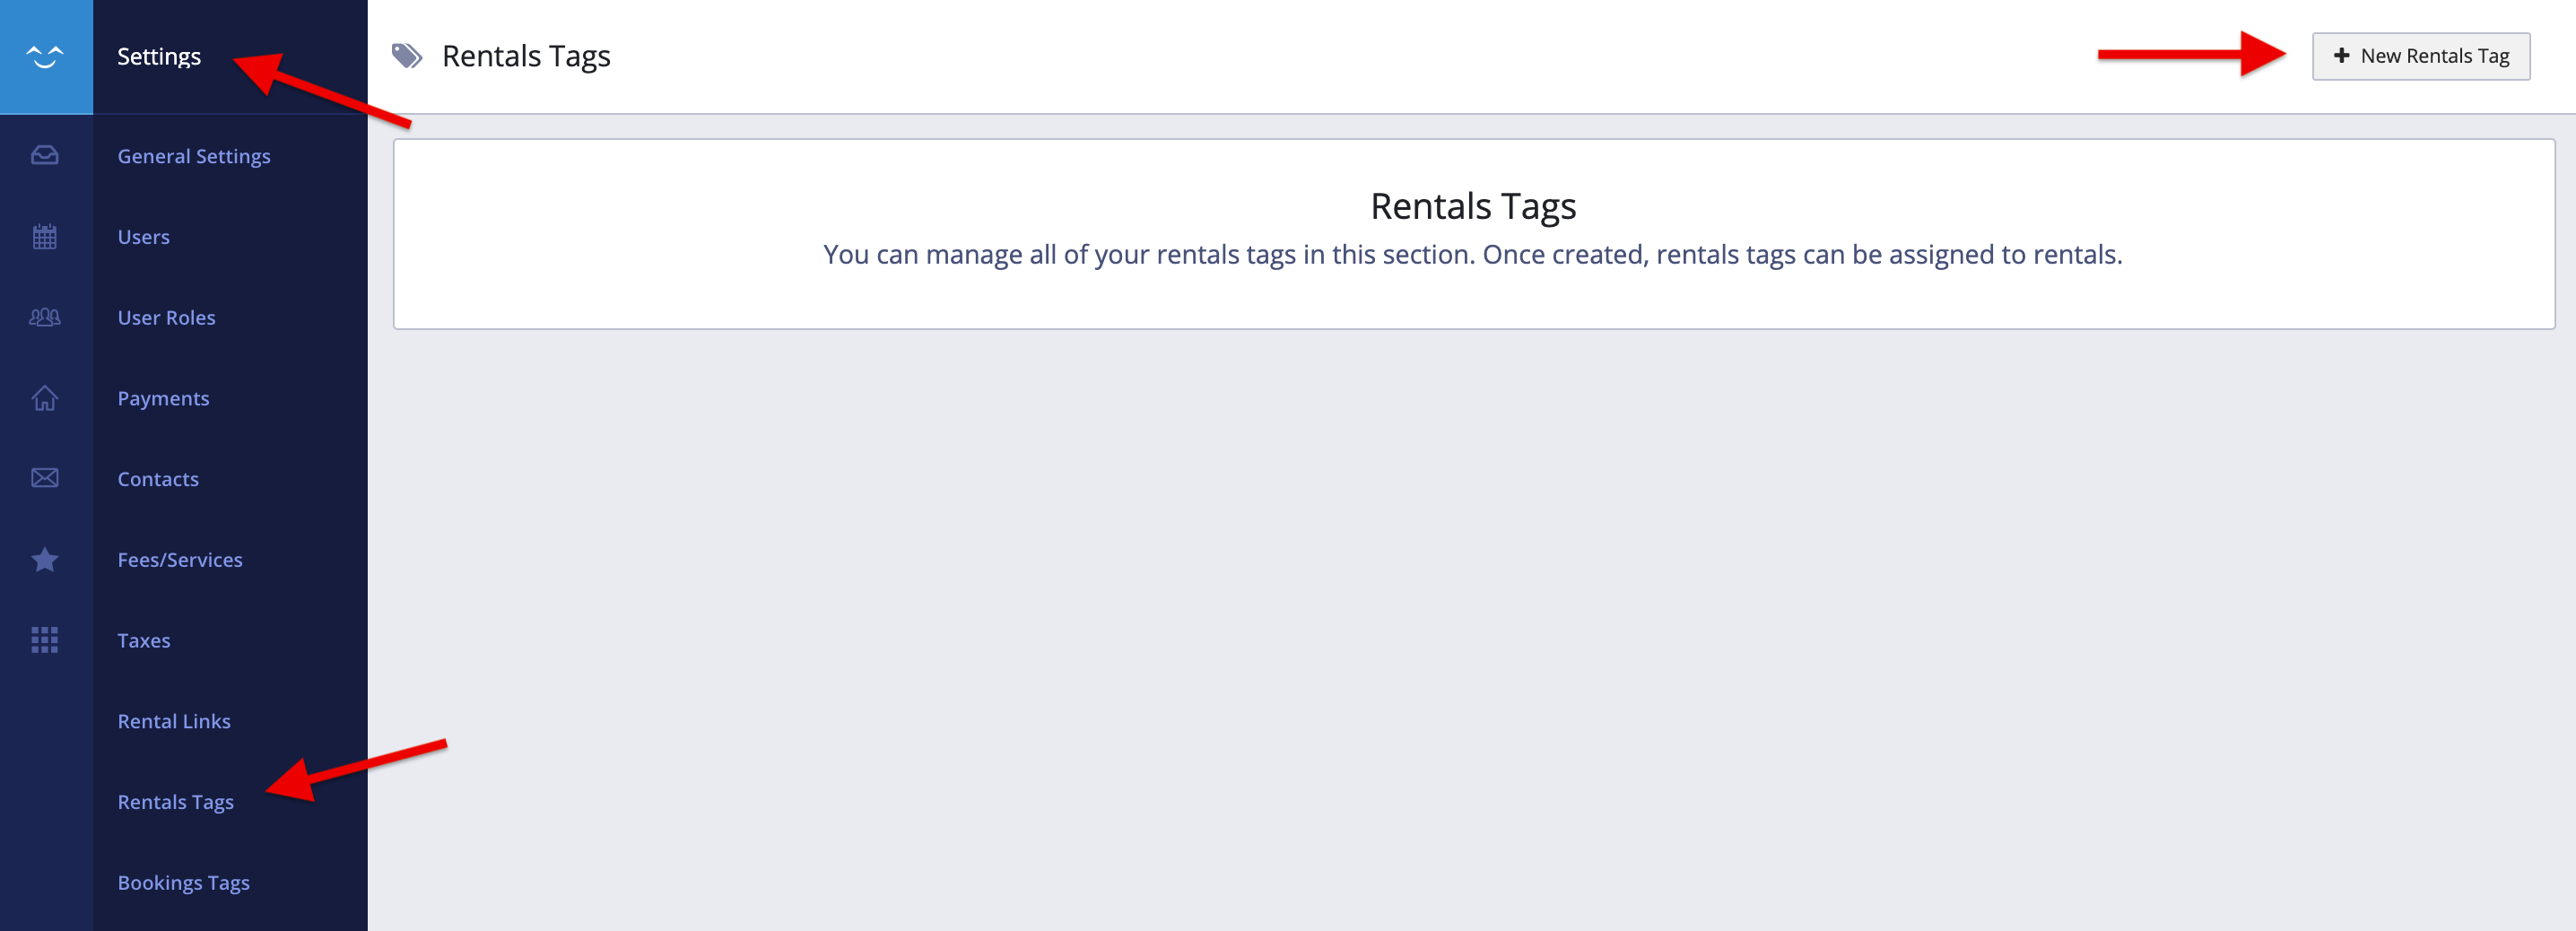This screenshot has width=2576, height=931.
Task: Click the New Rentals Tag button
Action: (x=2420, y=56)
